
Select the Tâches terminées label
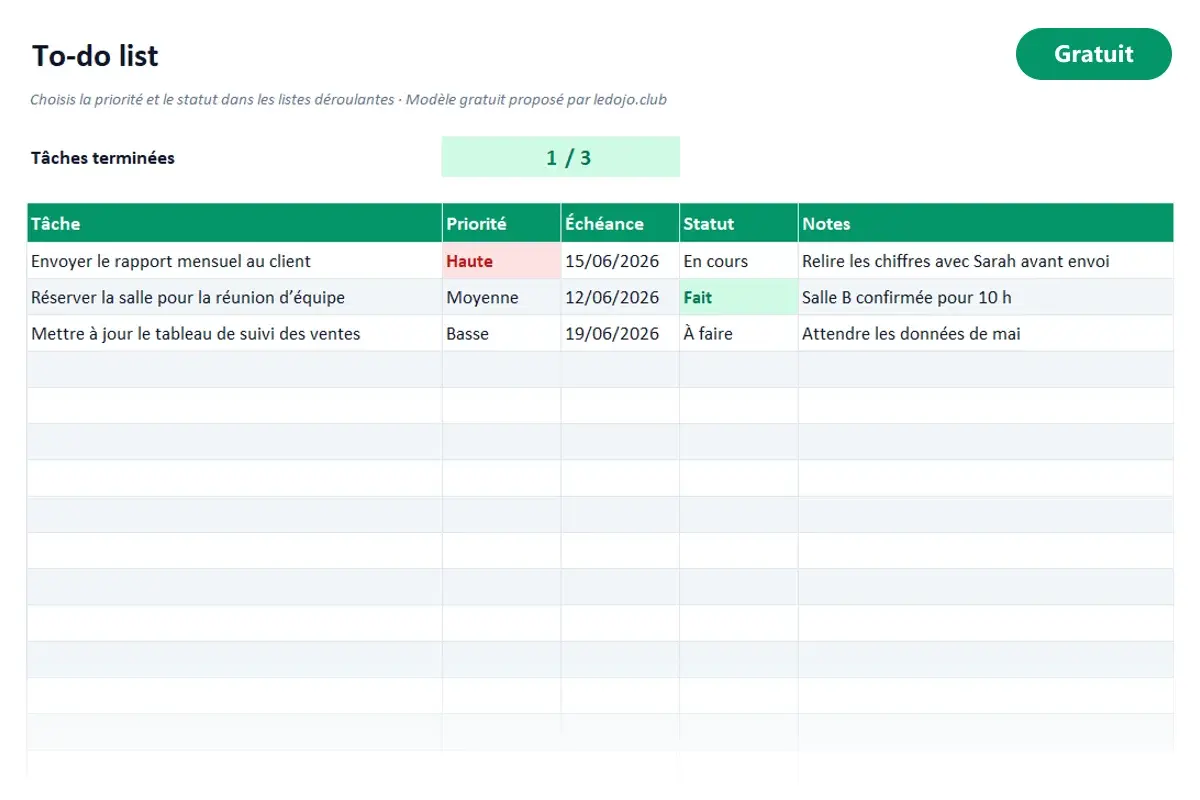[103, 158]
